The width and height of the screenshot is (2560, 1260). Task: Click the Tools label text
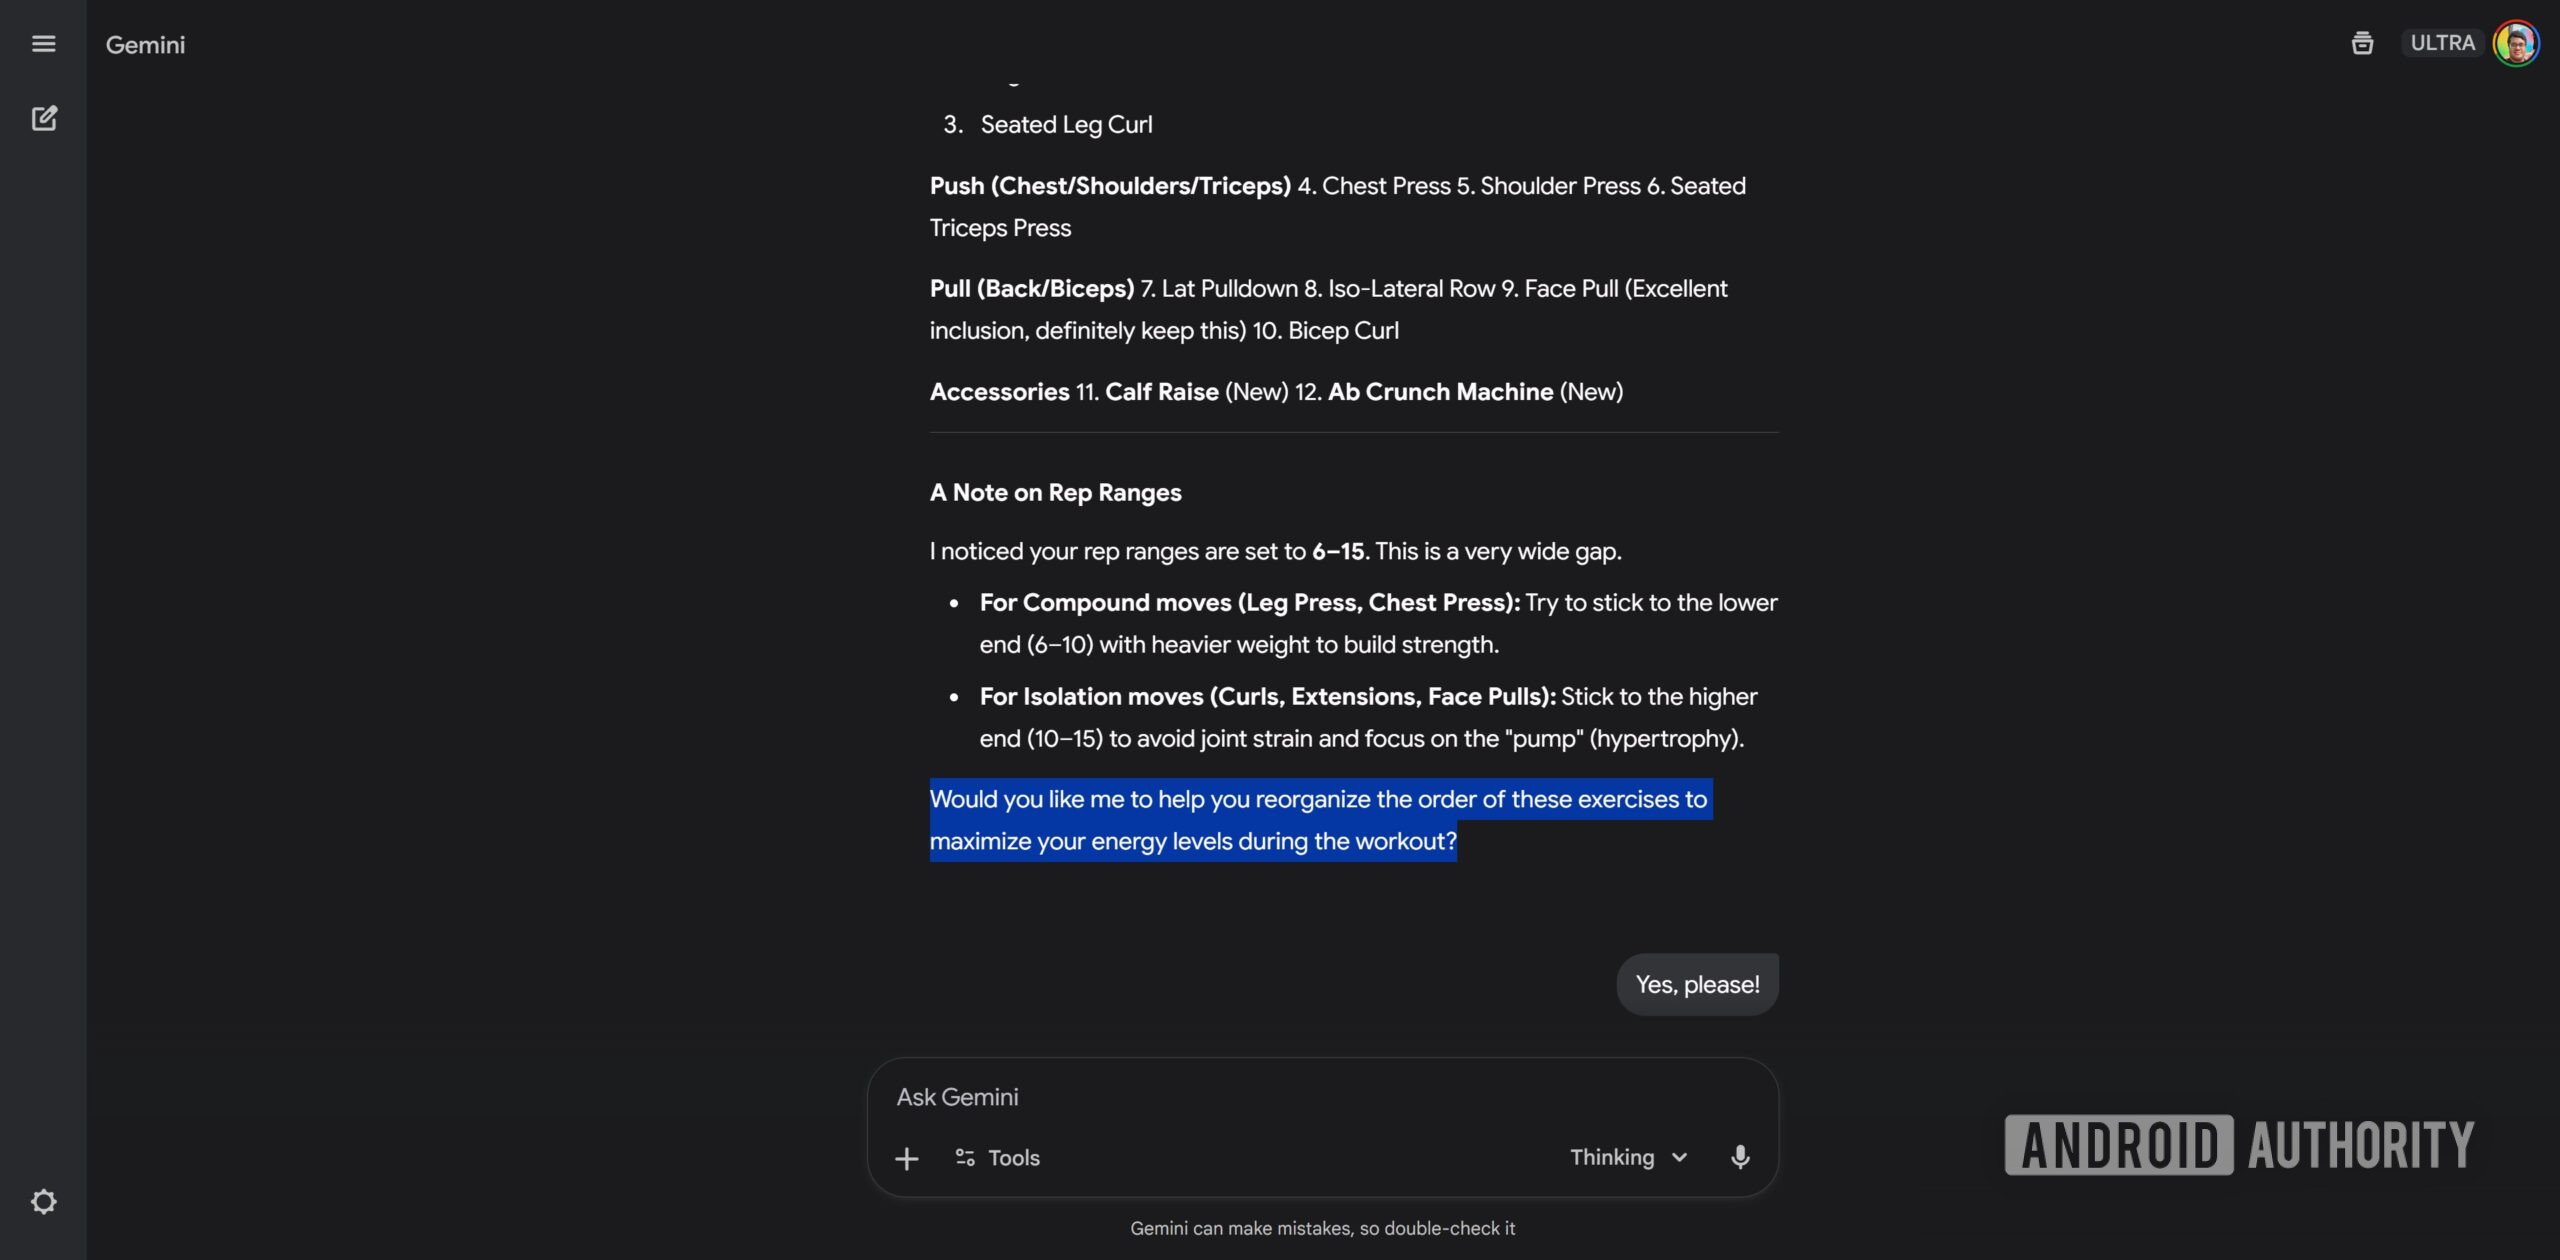[1014, 1157]
